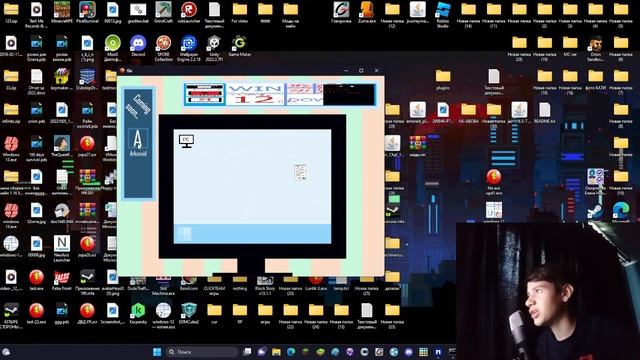The width and height of the screenshot is (640, 360).
Task: Open the False Front desktop shortcut
Action: tap(62, 280)
